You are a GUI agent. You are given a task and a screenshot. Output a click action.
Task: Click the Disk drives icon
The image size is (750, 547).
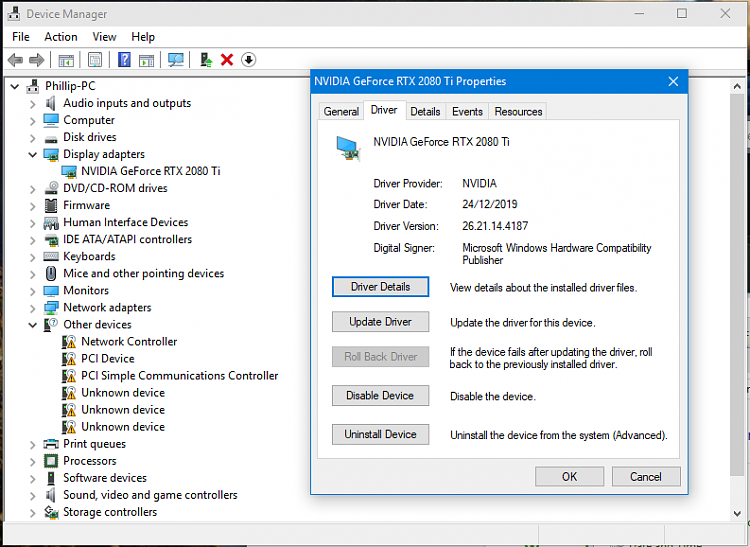51,139
